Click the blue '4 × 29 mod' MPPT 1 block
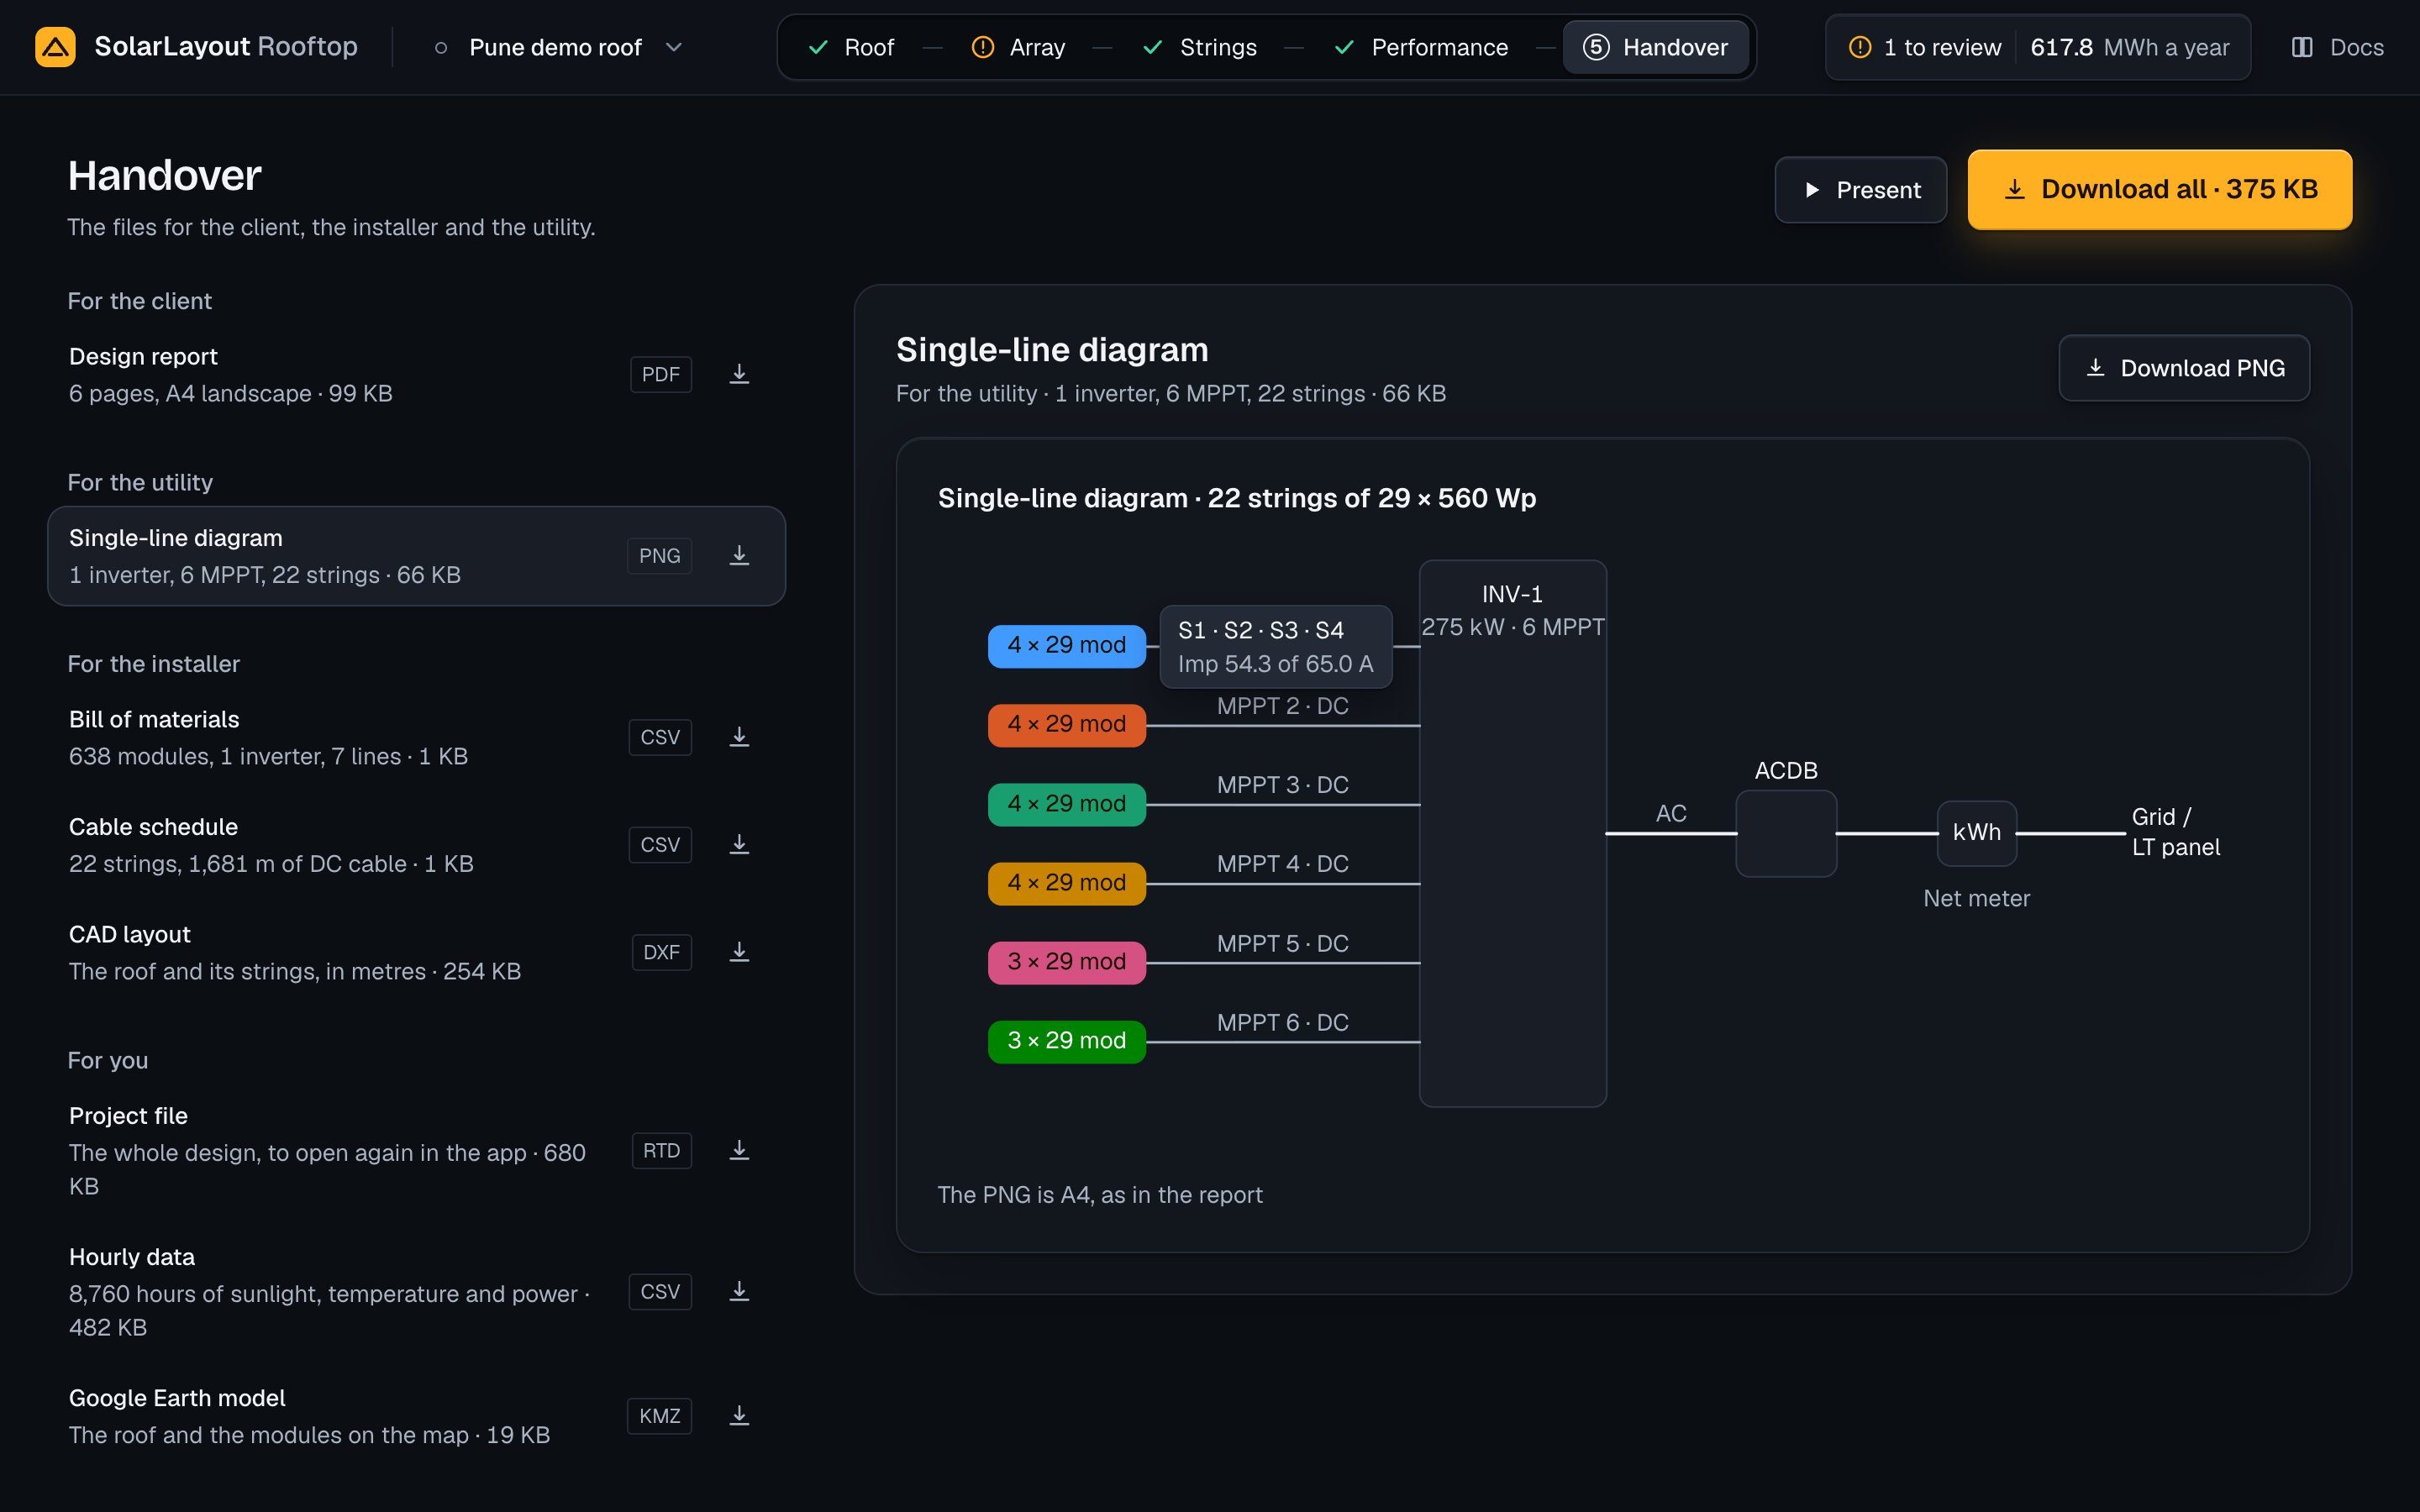The height and width of the screenshot is (1512, 2420). pyautogui.click(x=1067, y=646)
